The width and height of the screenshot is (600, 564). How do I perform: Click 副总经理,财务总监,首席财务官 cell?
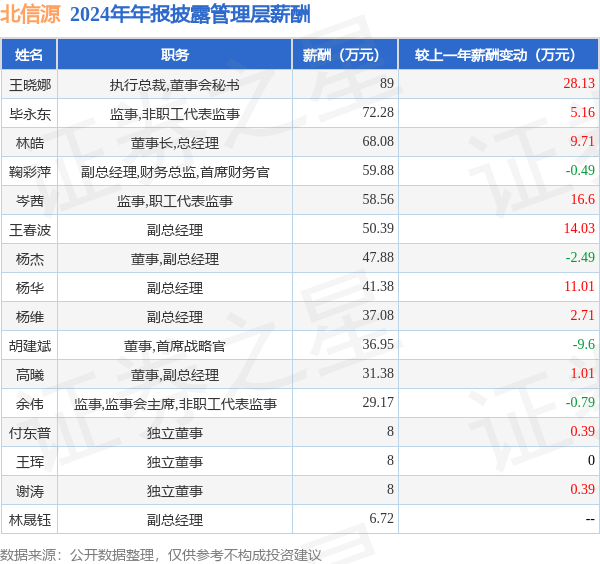174,172
